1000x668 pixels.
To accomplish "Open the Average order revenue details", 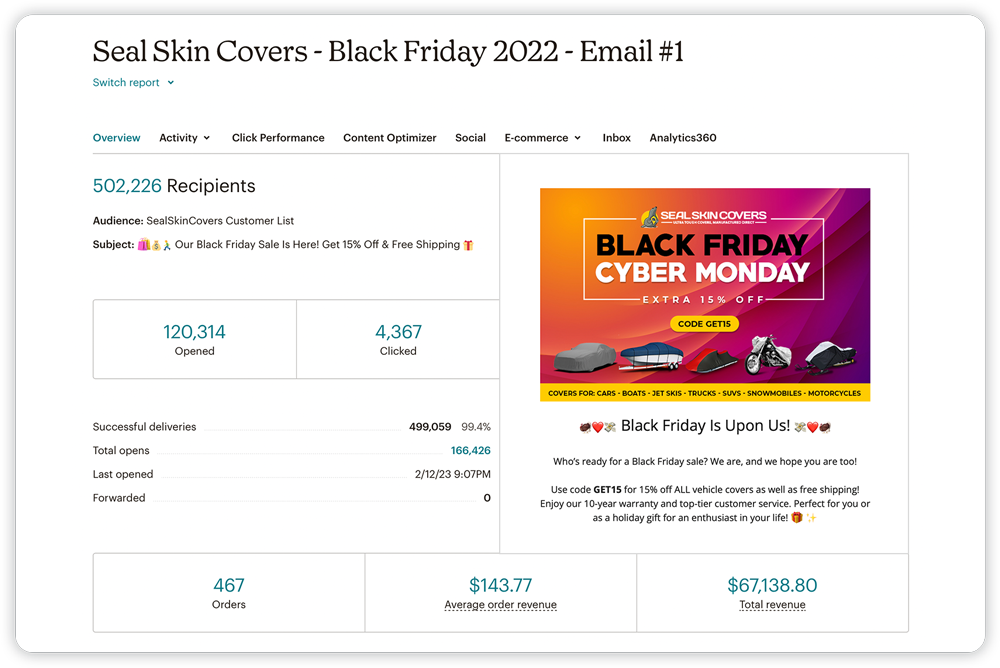I will (x=500, y=585).
